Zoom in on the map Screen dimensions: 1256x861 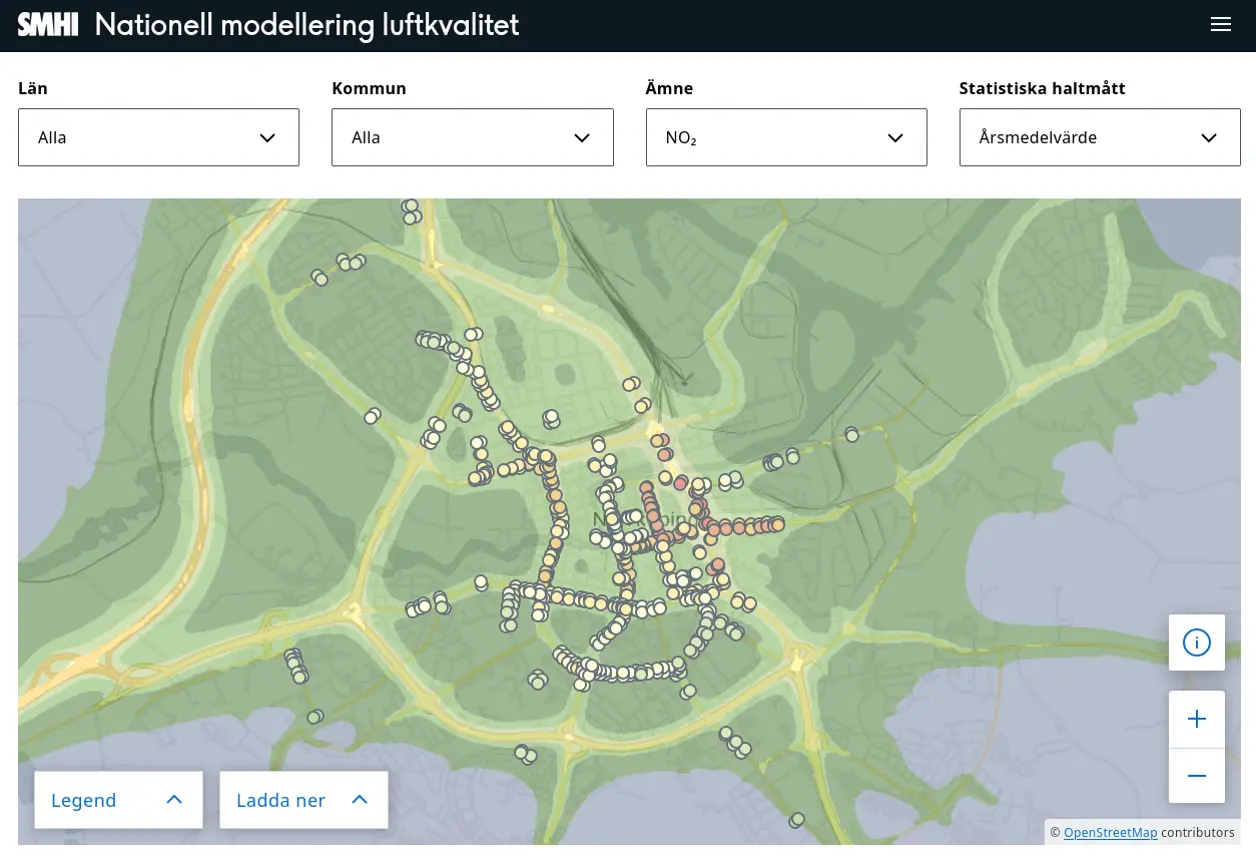pyautogui.click(x=1196, y=719)
